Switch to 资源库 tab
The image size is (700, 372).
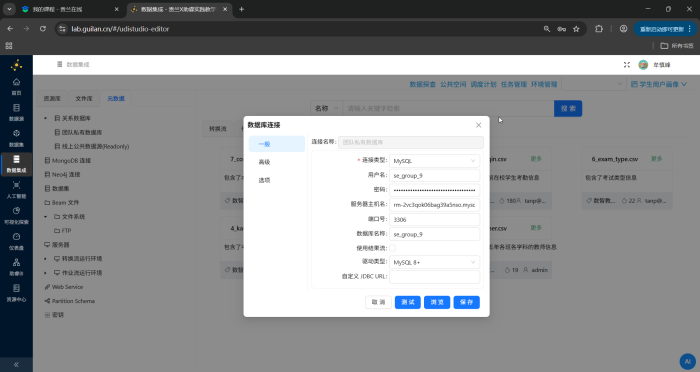coord(52,98)
